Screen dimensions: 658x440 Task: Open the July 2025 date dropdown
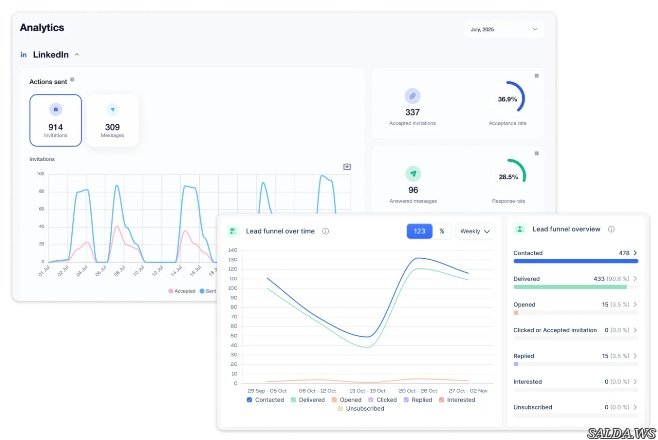coord(508,29)
